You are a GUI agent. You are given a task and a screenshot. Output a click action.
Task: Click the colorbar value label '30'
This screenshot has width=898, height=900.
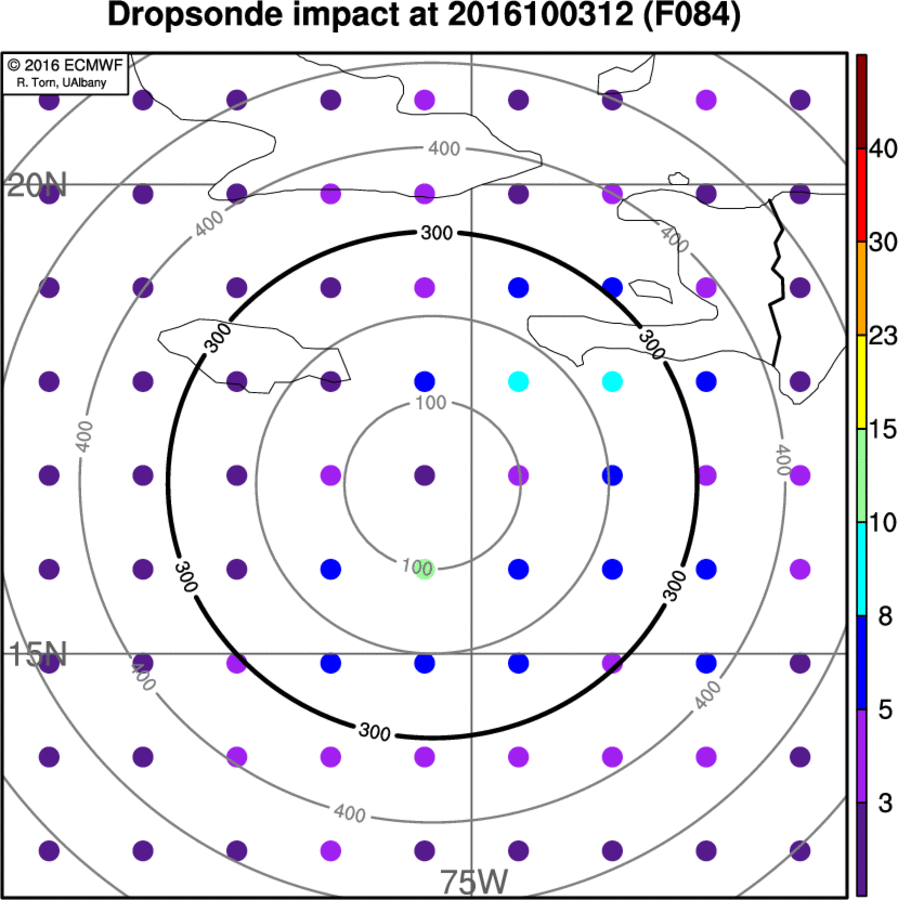point(883,242)
